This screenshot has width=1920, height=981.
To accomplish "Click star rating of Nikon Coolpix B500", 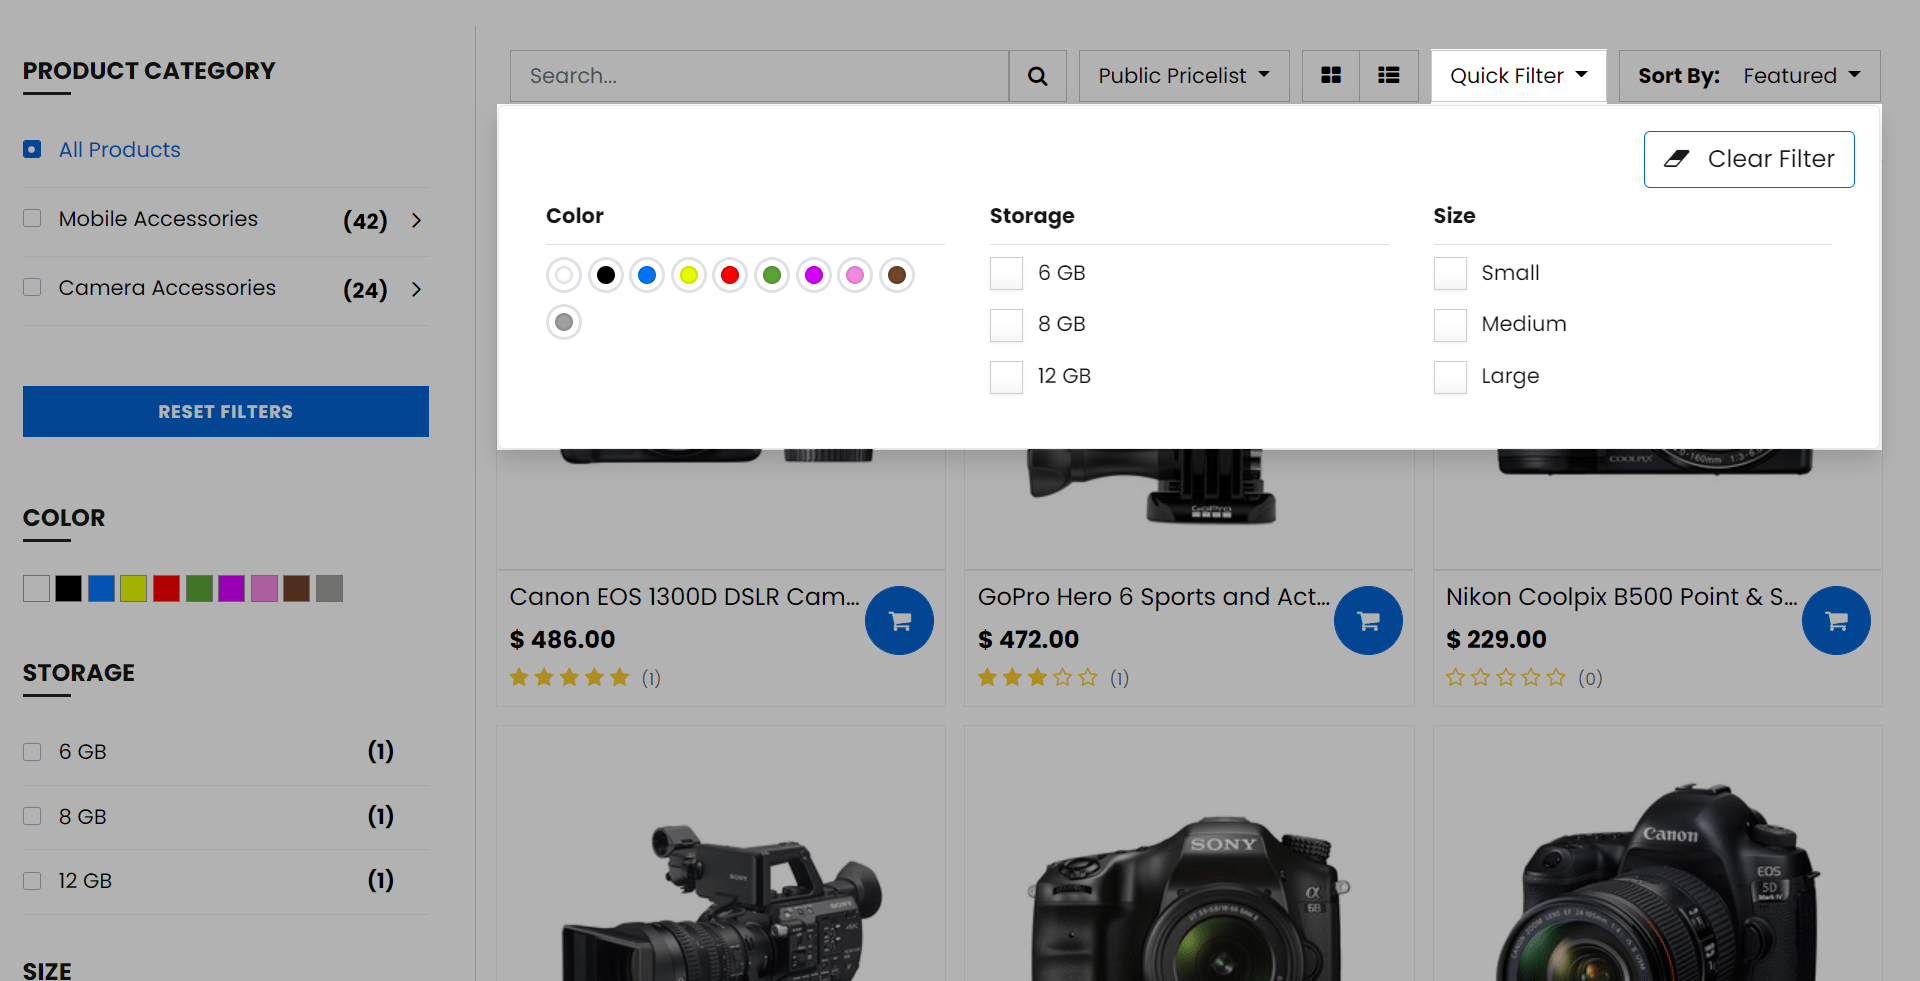I will [1505, 678].
